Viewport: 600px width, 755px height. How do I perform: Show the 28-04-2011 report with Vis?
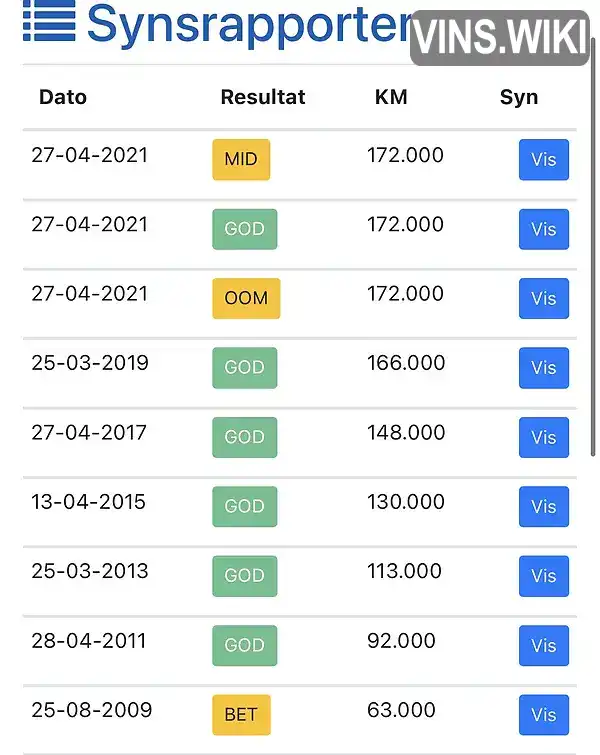tap(544, 645)
